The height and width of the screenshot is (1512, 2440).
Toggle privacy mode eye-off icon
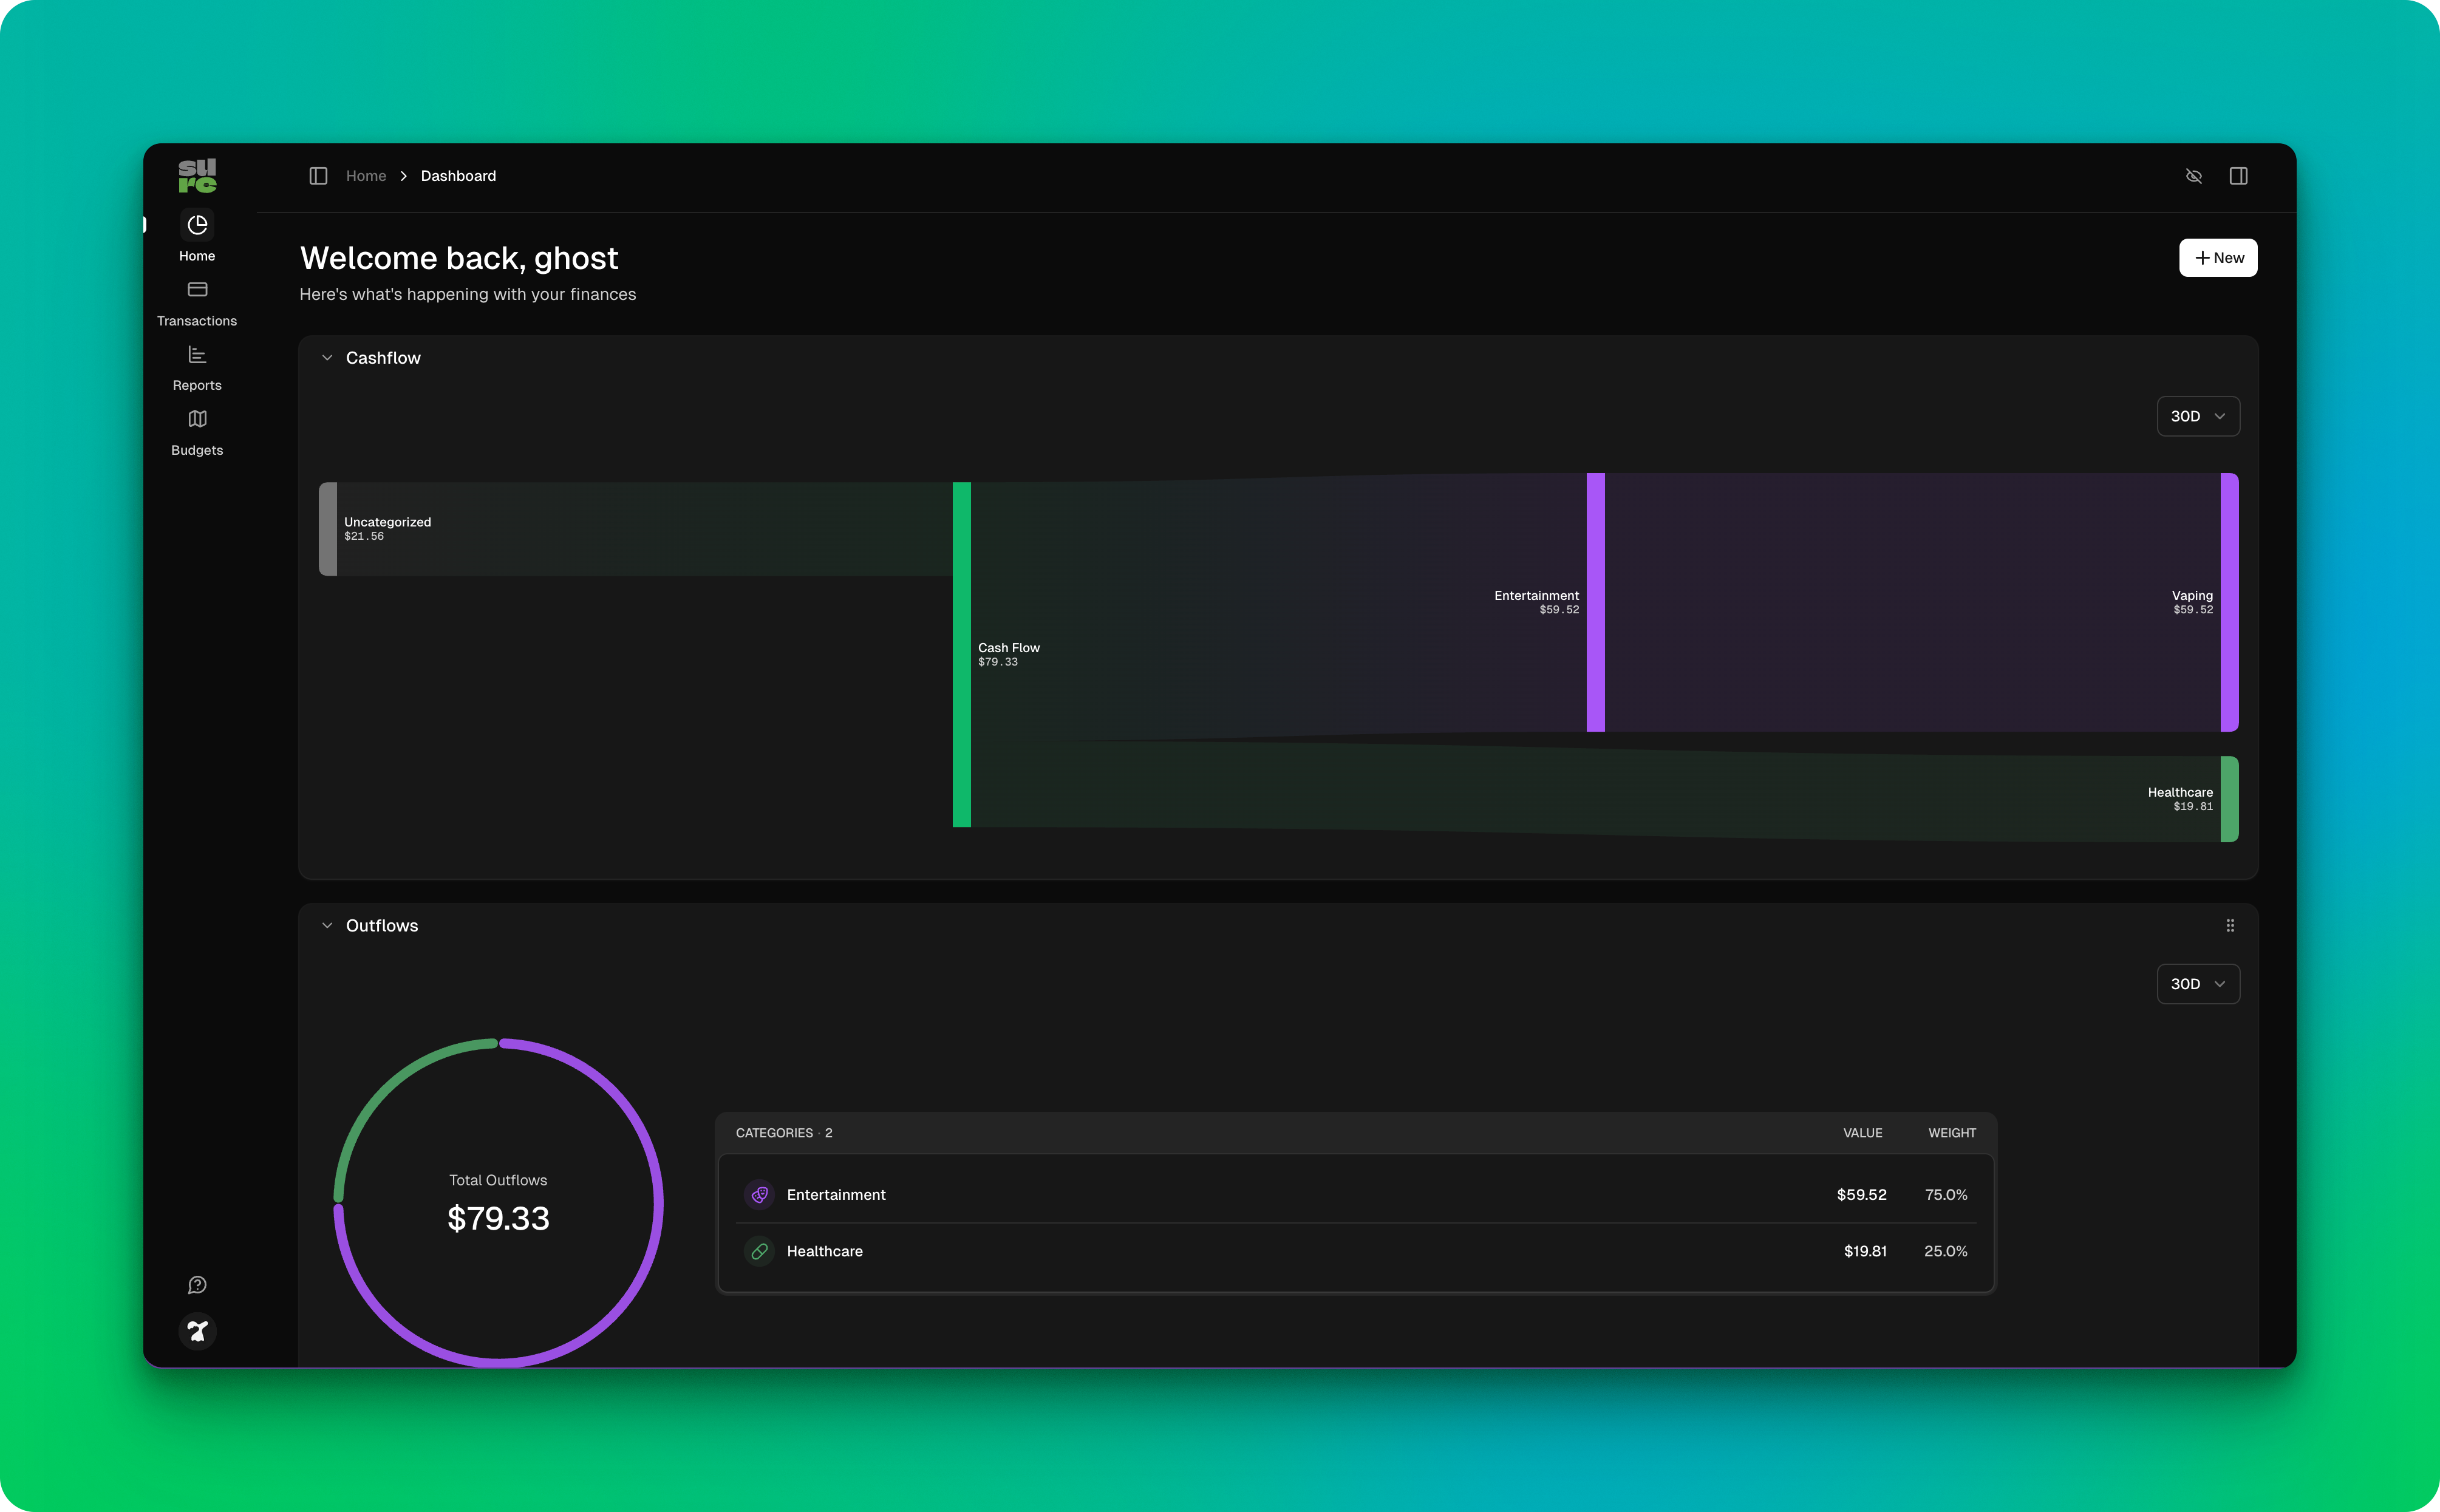(x=2194, y=176)
